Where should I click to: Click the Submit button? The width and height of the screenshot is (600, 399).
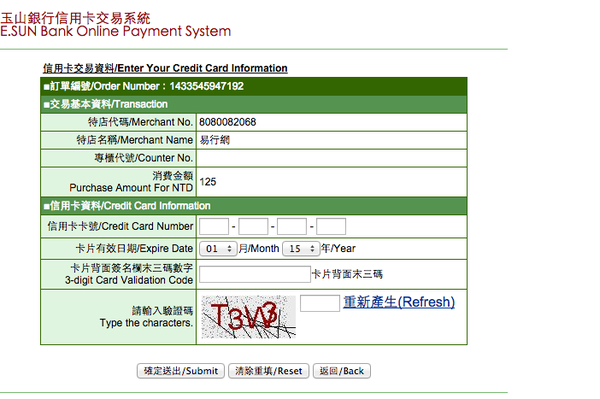coord(181,371)
